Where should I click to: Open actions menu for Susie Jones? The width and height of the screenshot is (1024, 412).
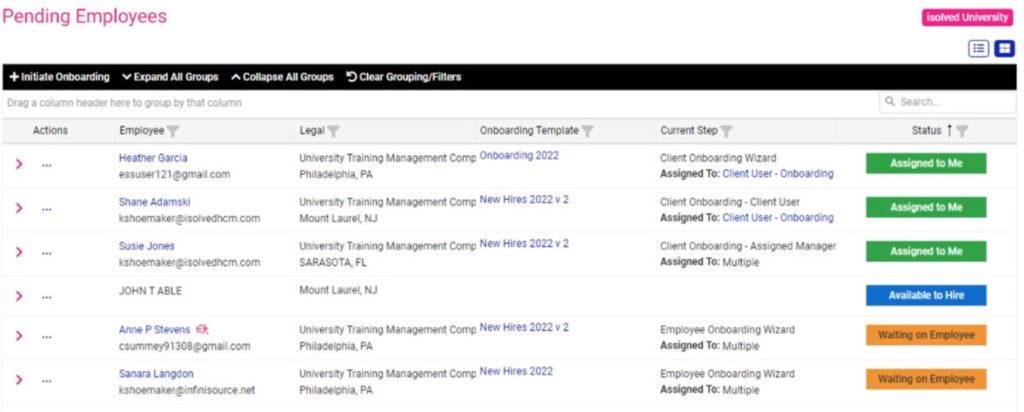pos(46,253)
